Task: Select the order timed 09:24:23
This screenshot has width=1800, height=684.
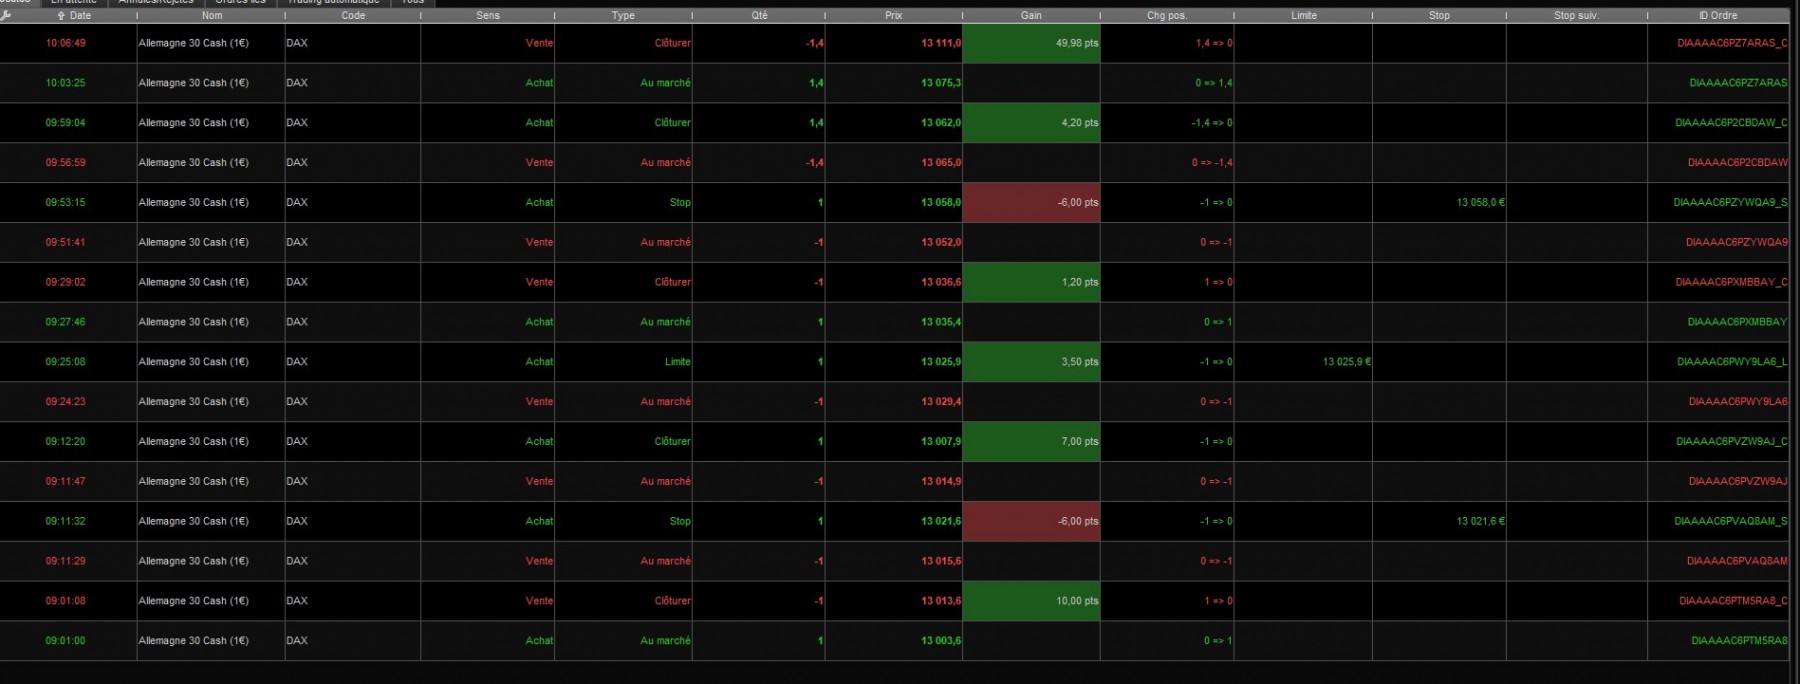Action: click(894, 402)
